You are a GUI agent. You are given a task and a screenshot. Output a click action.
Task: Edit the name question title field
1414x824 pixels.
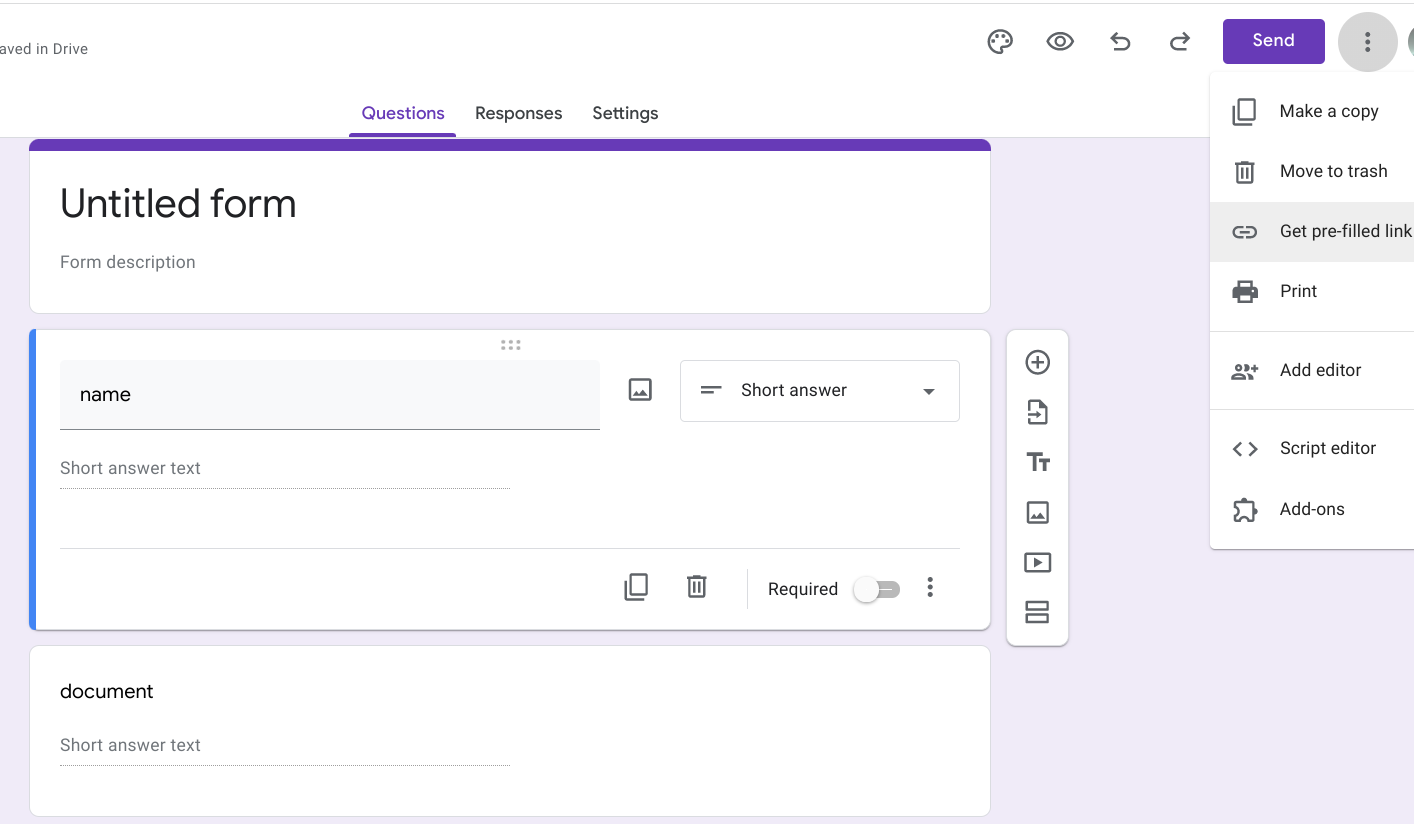(x=330, y=395)
